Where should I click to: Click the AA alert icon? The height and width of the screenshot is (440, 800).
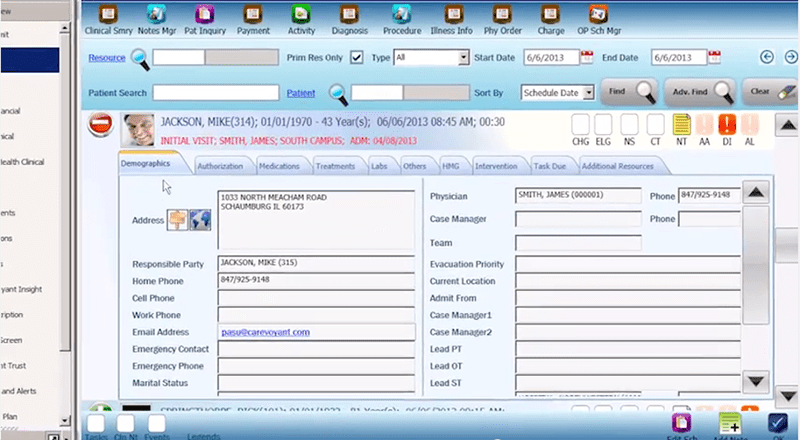(x=704, y=124)
